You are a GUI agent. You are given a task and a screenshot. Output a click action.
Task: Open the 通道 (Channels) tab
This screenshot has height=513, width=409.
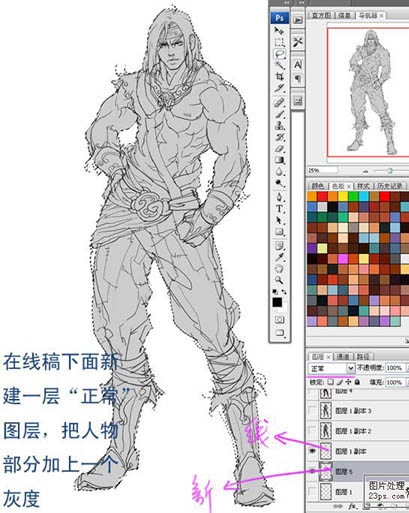click(x=343, y=357)
